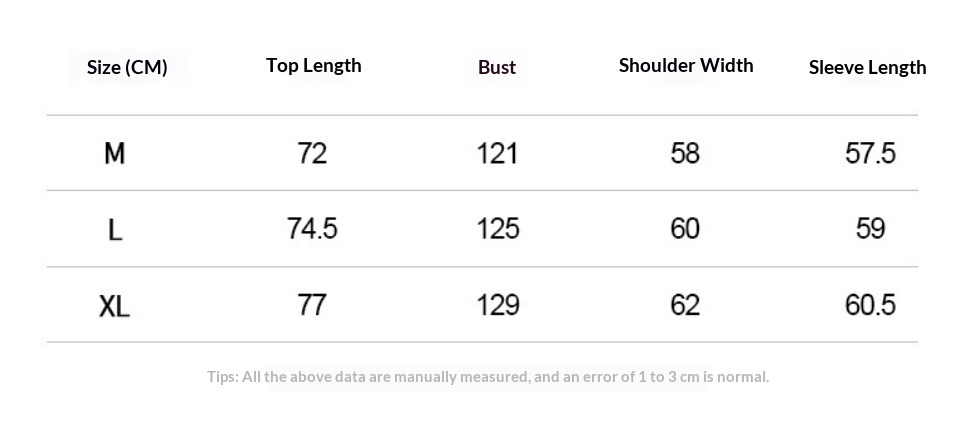The image size is (959, 422).
Task: Select the top length value 74.5
Action: tap(312, 229)
